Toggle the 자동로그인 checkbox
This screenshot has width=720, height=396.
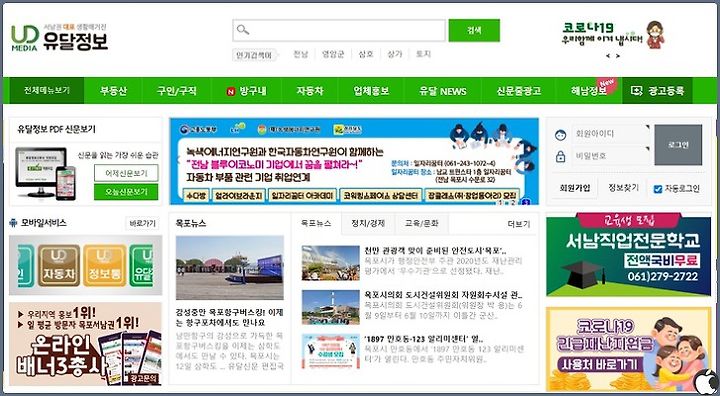tap(658, 189)
